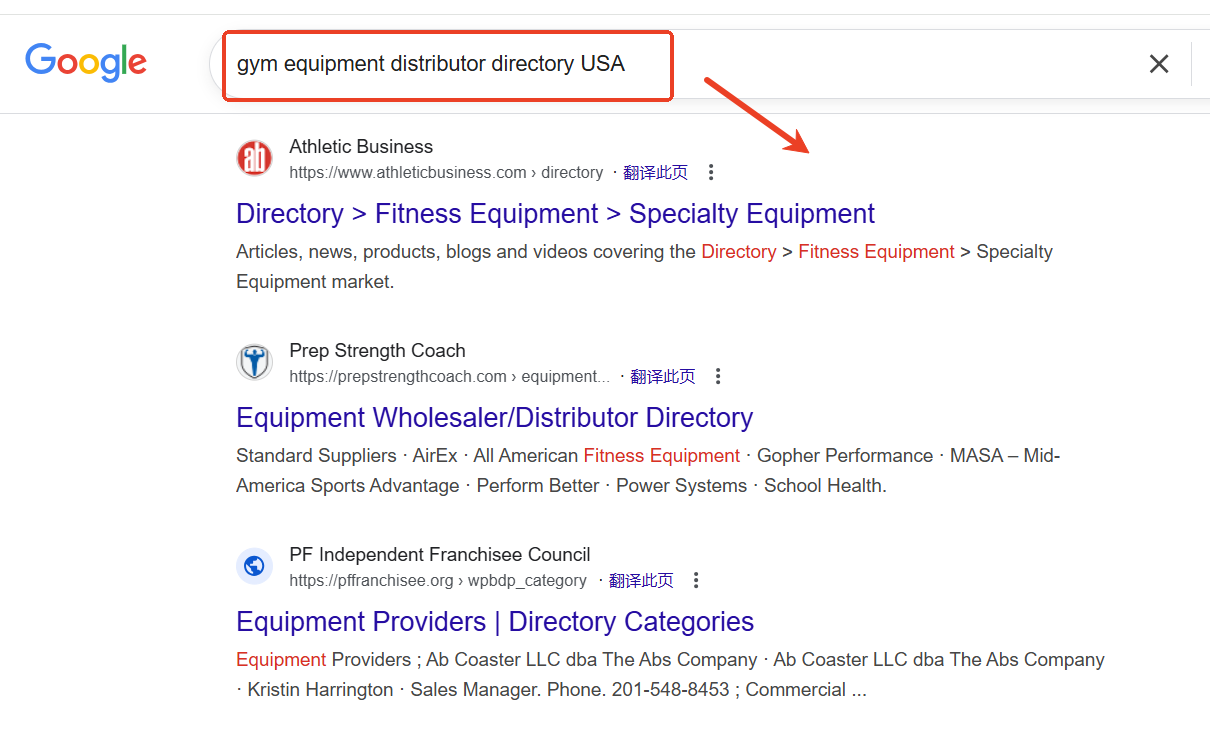Viewport: 1210px width, 750px height.
Task: Open the three-dot menu for PF Franchisee result
Action: tap(696, 580)
